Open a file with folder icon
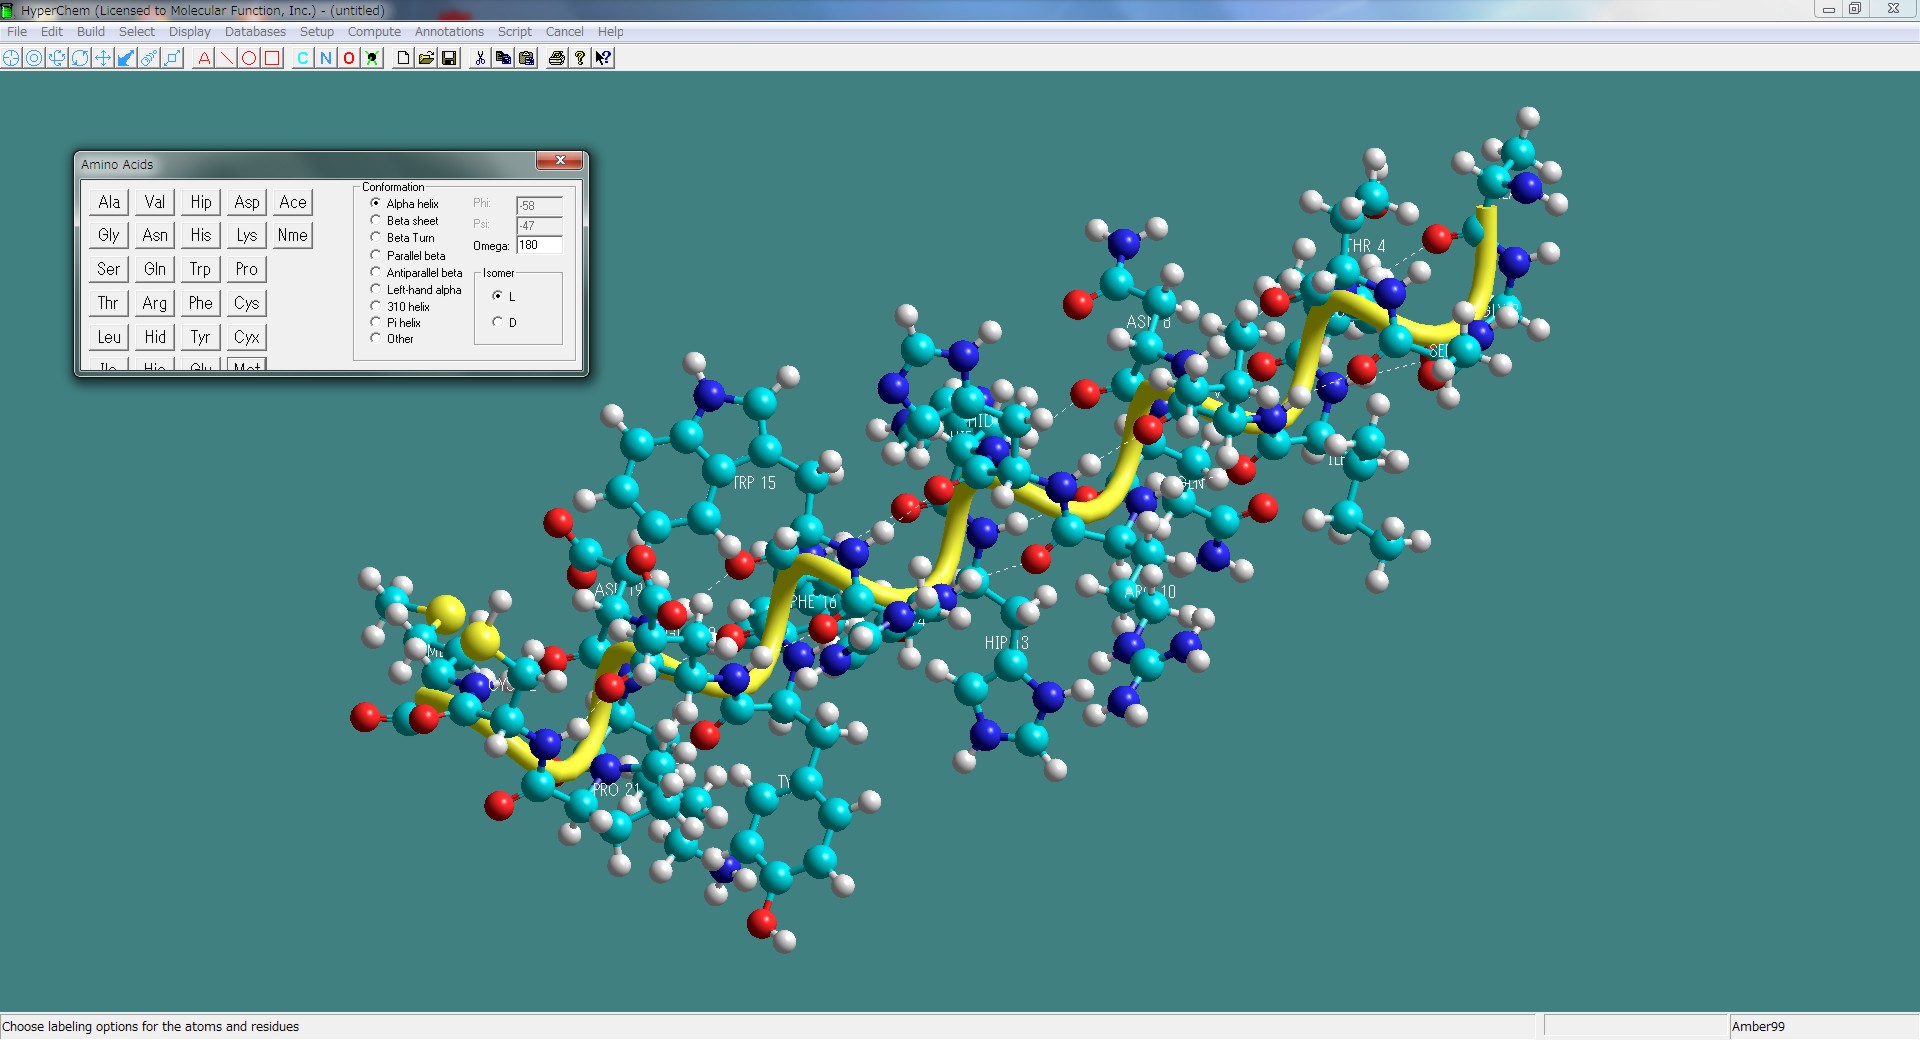1920x1040 pixels. (x=426, y=58)
